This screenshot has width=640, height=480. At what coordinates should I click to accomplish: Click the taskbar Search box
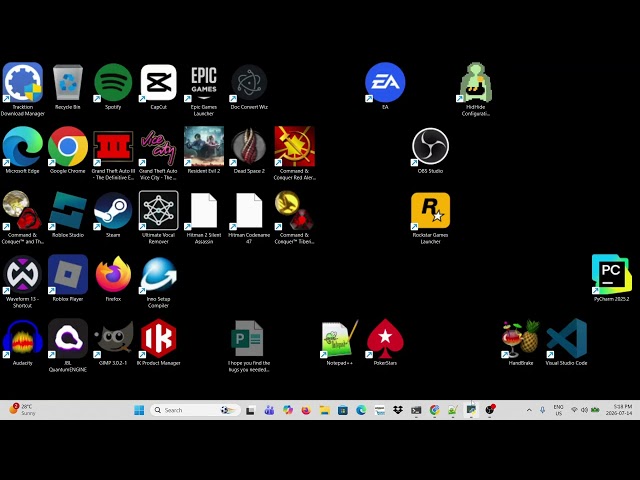point(195,410)
